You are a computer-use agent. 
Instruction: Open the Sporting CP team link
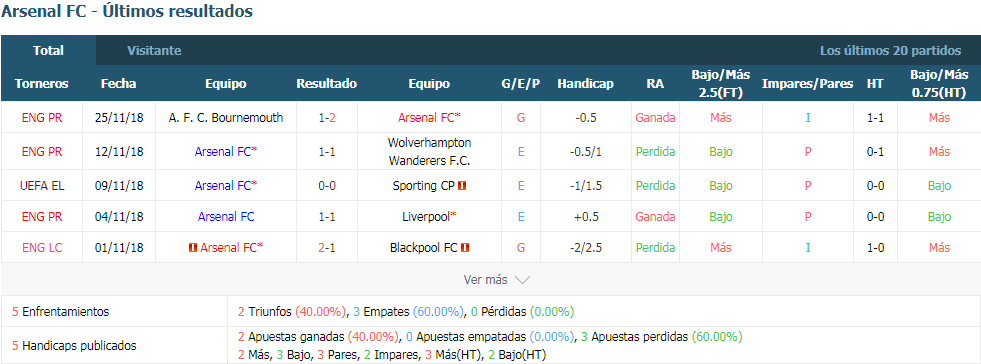[x=424, y=186]
